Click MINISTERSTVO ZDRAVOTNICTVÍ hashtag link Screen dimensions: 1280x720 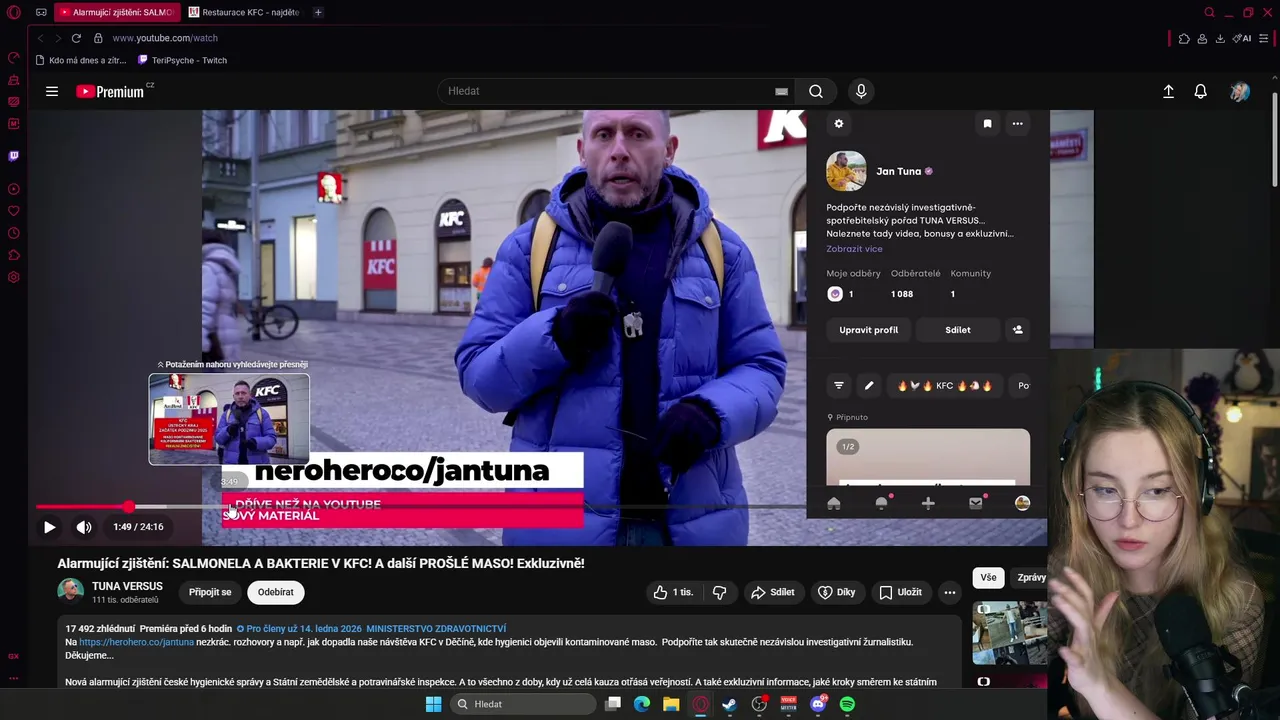(x=436, y=629)
